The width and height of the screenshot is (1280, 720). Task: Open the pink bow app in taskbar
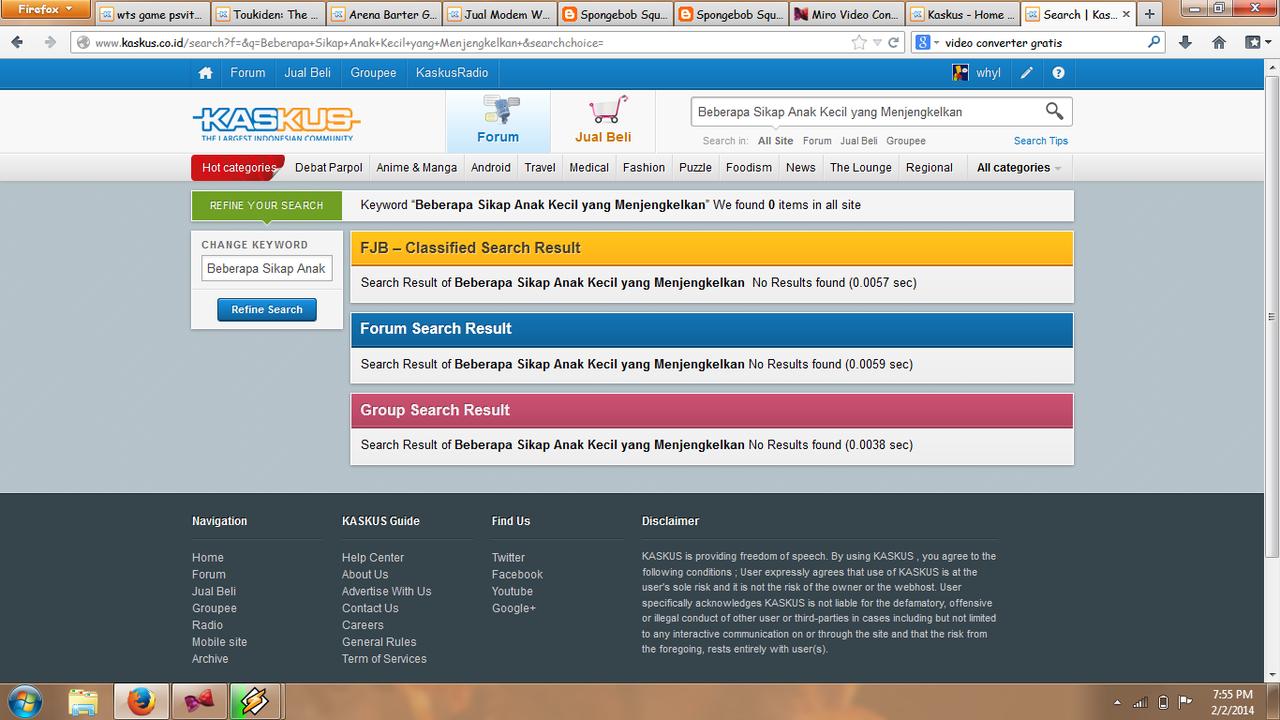click(x=199, y=702)
